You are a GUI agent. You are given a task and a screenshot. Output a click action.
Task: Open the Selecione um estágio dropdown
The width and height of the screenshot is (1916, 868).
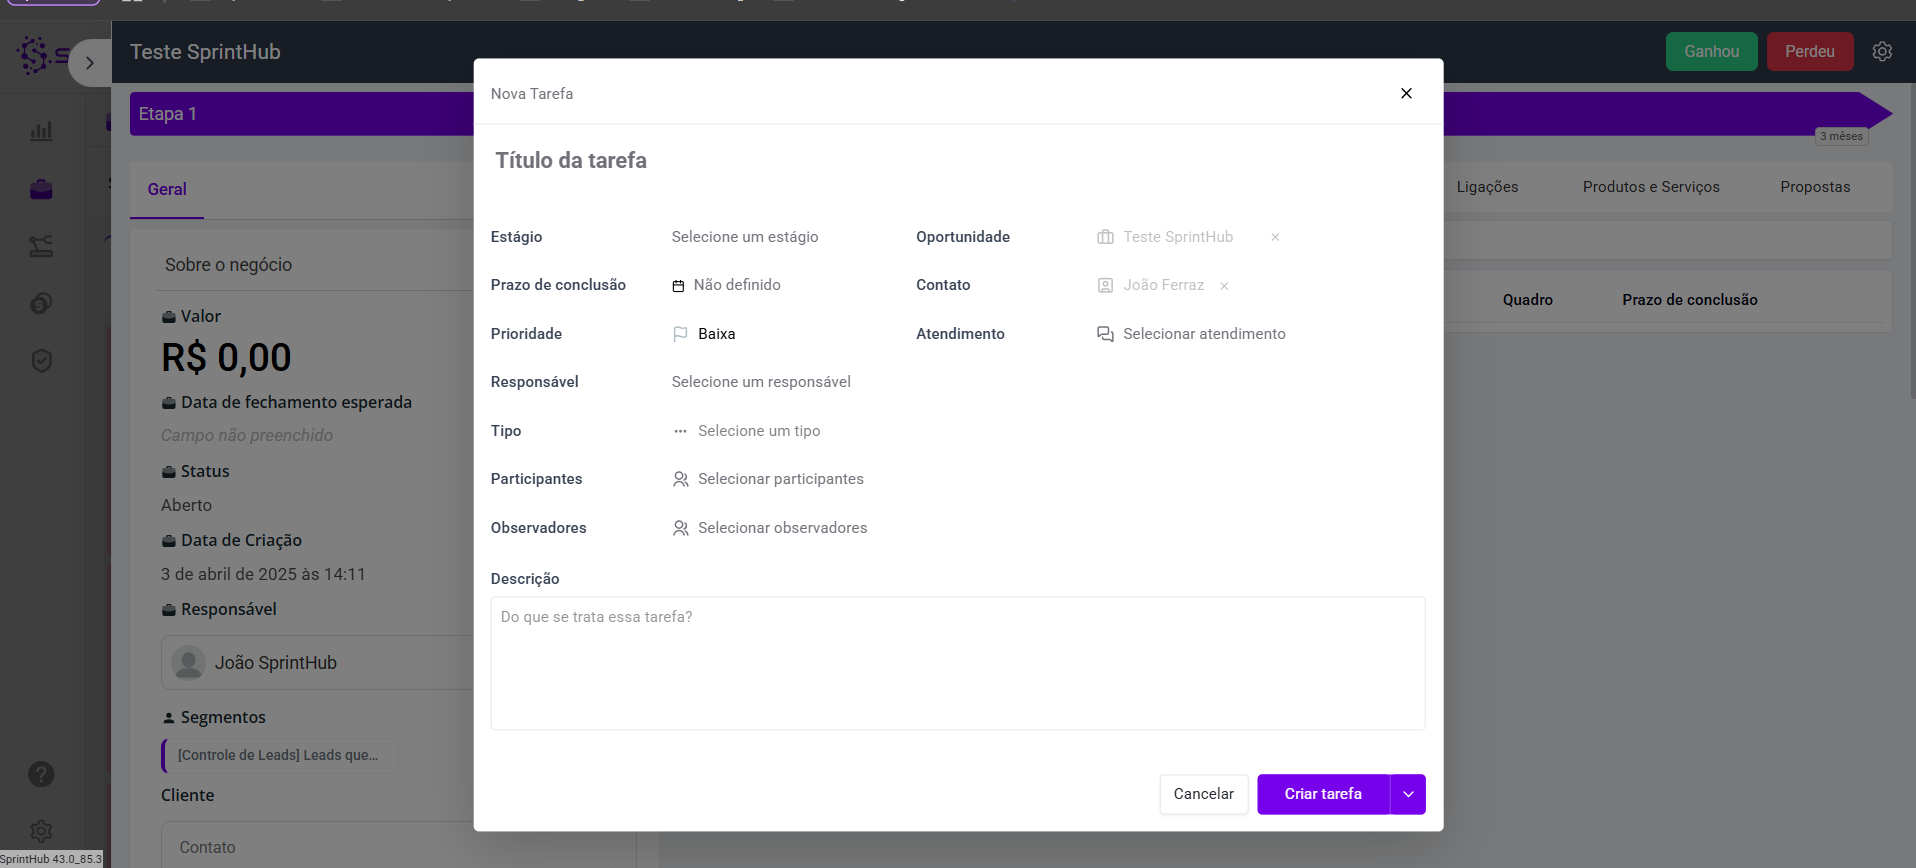pos(745,237)
